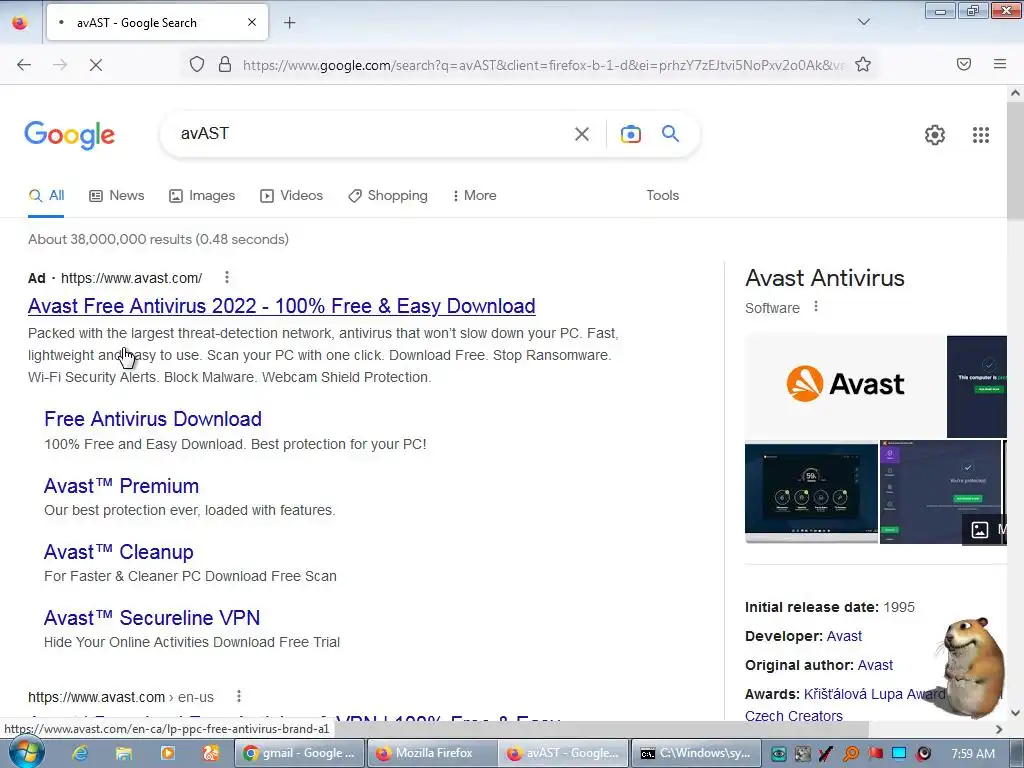Click the horizontal scrollbar right arrow
This screenshot has height=768, width=1024.
point(999,729)
